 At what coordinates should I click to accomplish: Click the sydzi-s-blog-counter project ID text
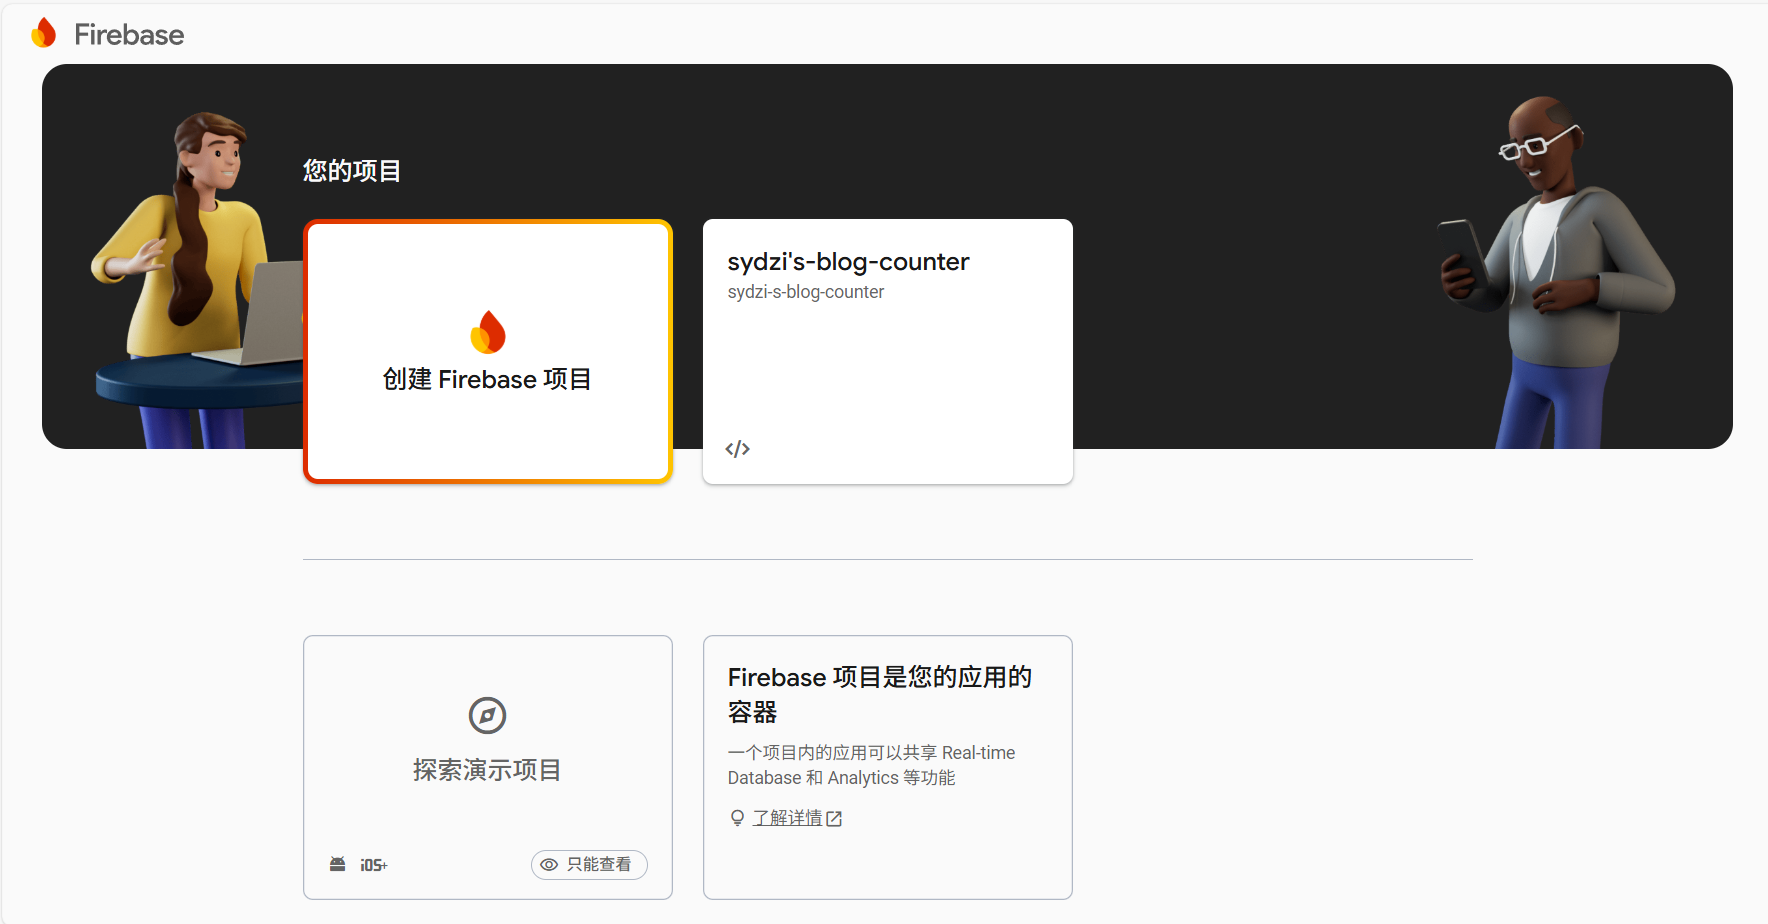[x=805, y=292]
